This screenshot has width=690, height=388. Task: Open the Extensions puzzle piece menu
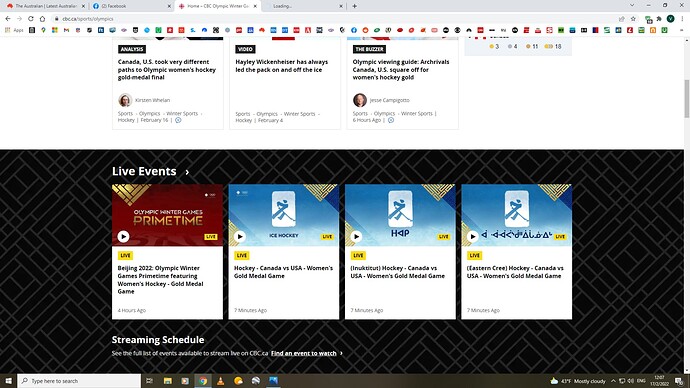pyautogui.click(x=659, y=18)
